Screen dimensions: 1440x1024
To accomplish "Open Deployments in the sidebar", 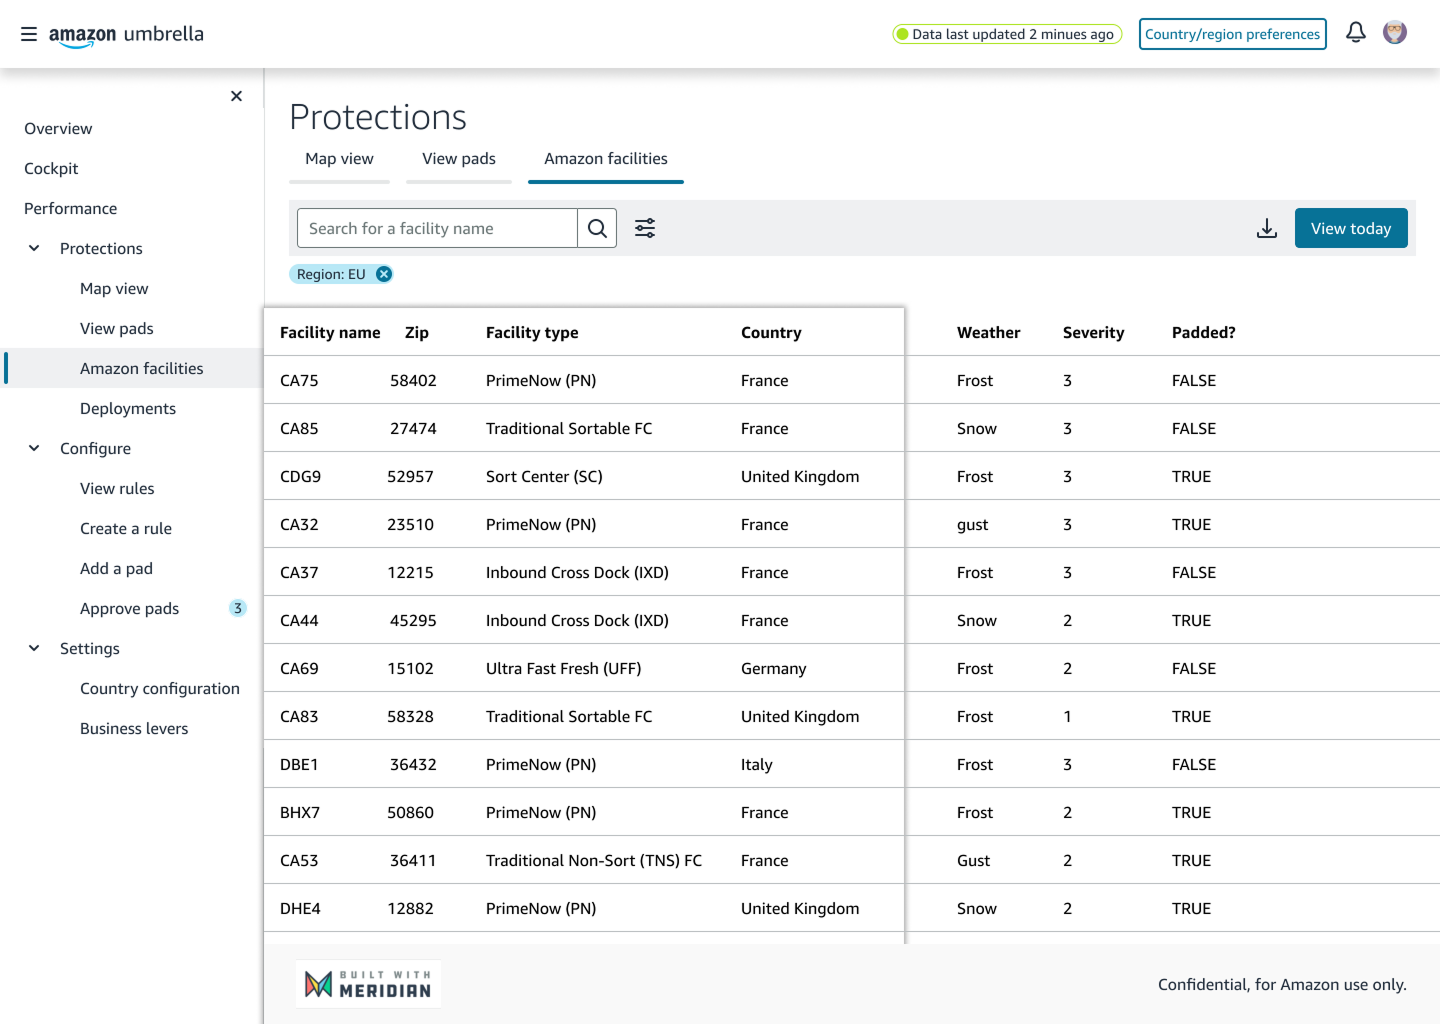I will [x=128, y=408].
